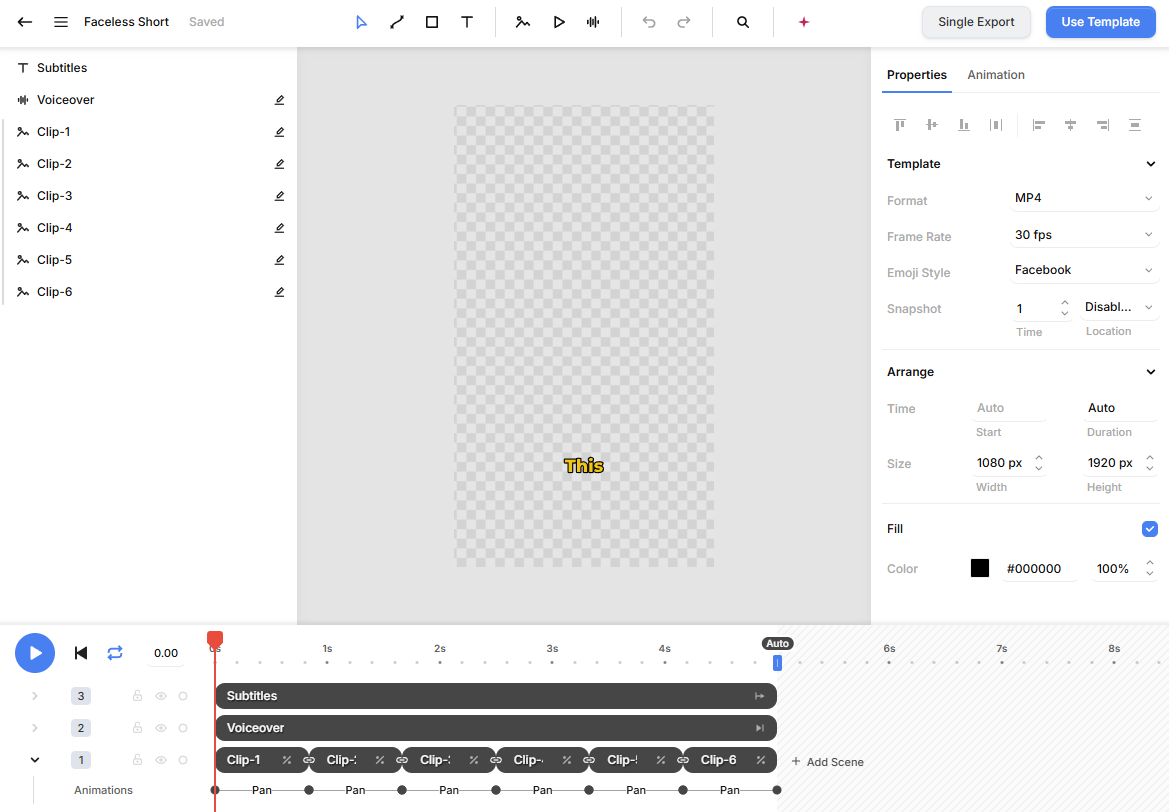Align elements to right edge

point(1103,125)
